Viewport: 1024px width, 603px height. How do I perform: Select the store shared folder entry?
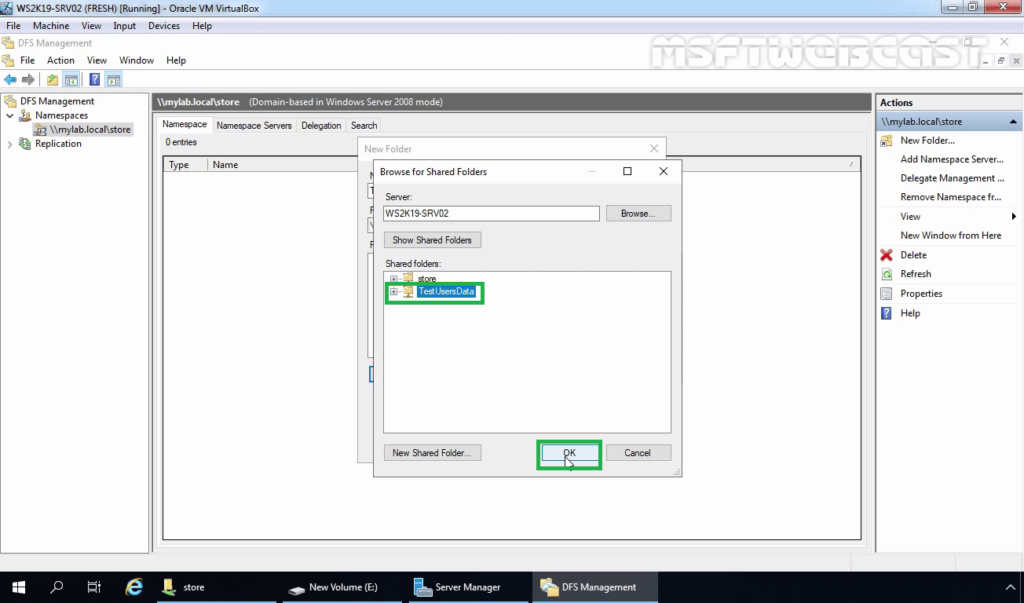pos(426,279)
